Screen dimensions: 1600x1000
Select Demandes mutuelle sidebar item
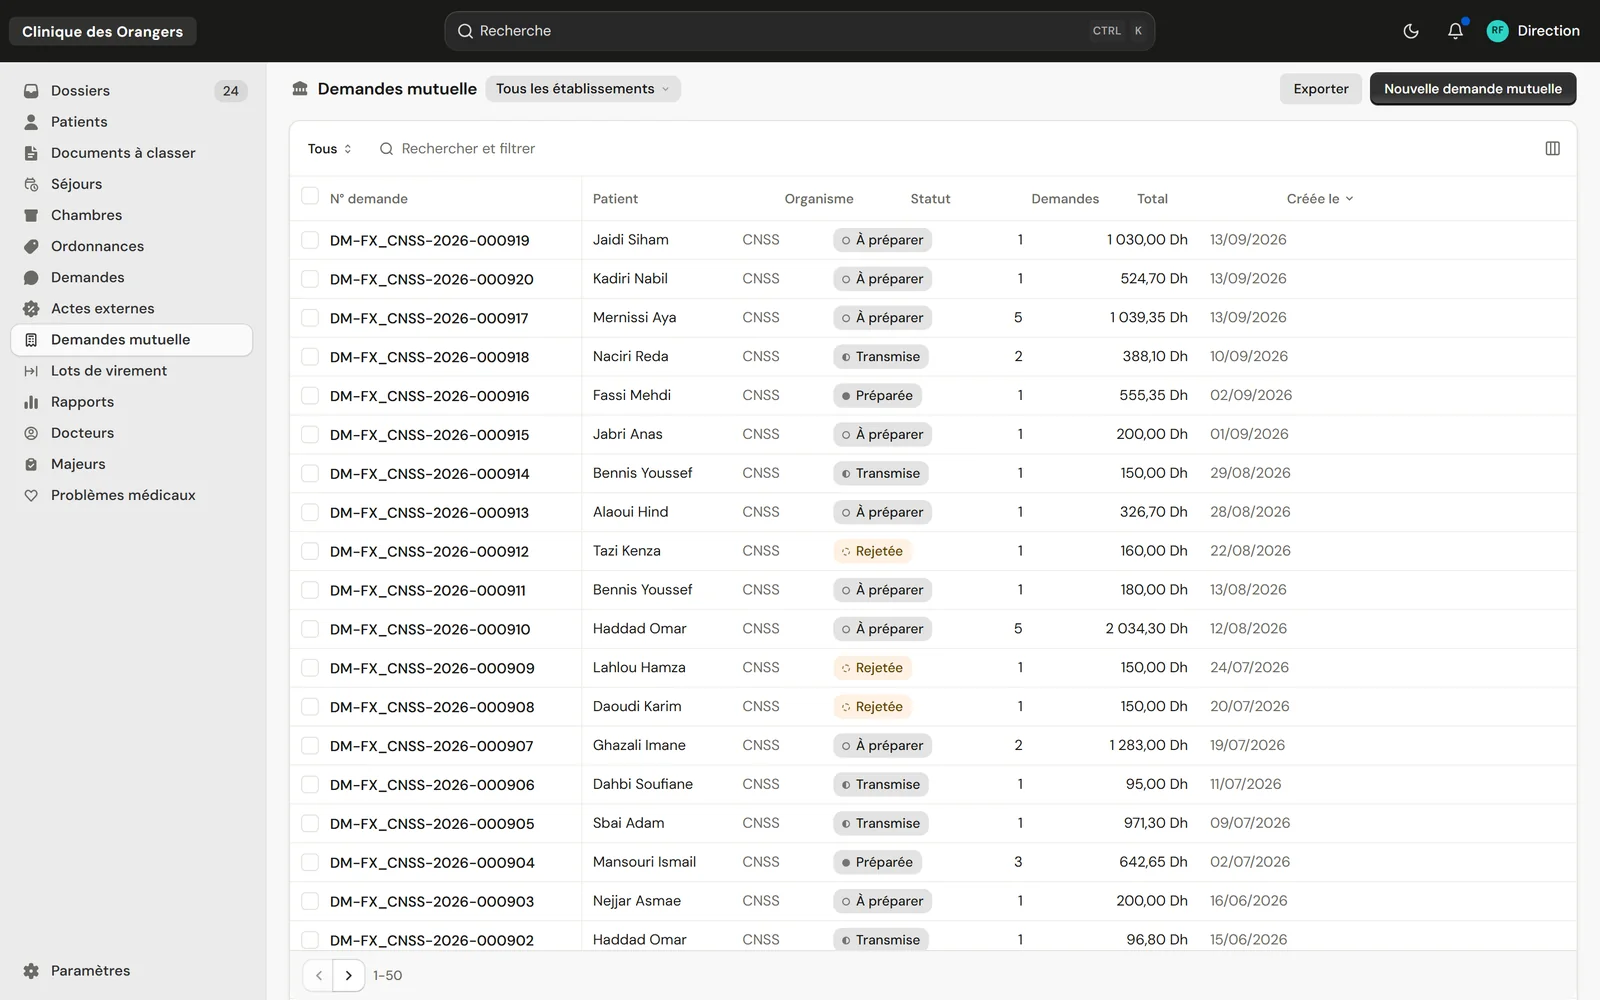(x=131, y=340)
